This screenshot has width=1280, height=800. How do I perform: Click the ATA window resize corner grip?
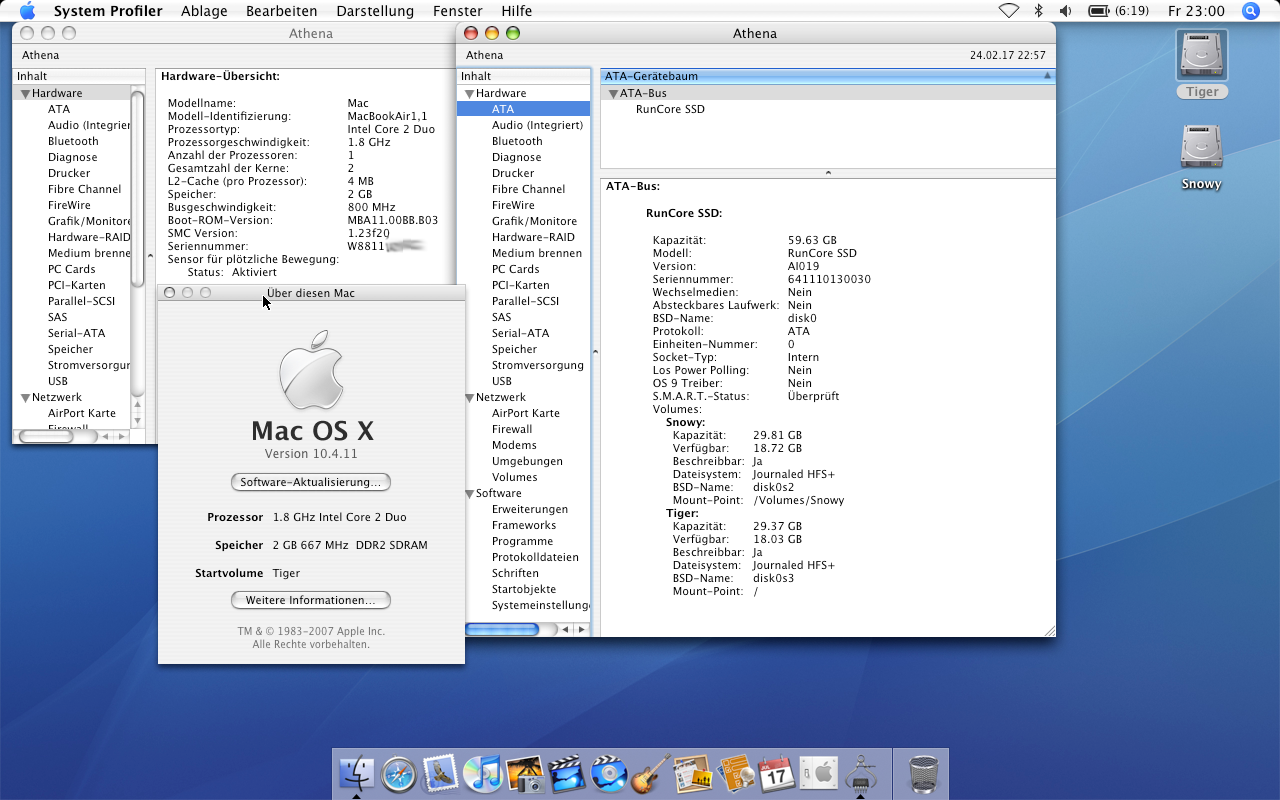(x=1049, y=630)
